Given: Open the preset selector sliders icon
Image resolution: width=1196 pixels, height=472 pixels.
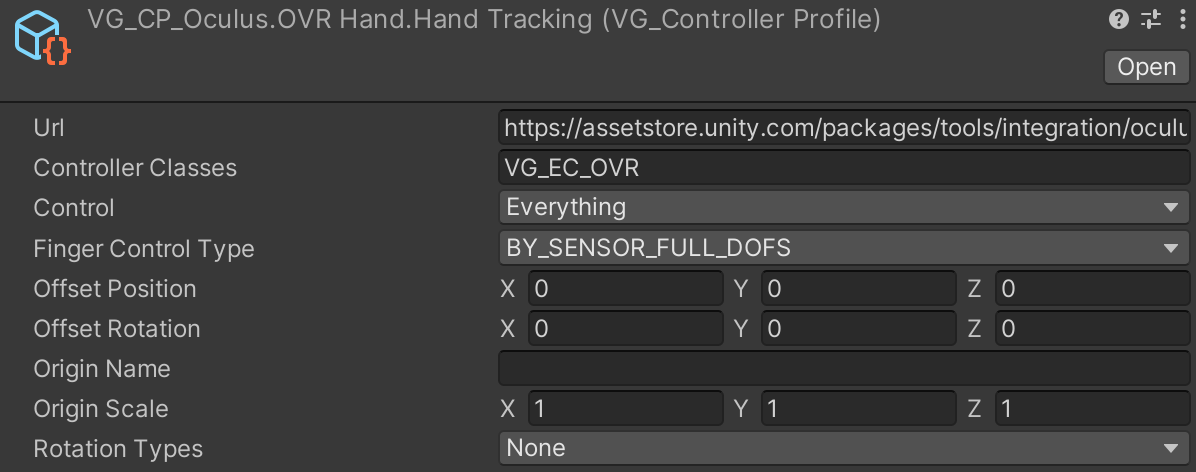Looking at the screenshot, I should pyautogui.click(x=1150, y=20).
